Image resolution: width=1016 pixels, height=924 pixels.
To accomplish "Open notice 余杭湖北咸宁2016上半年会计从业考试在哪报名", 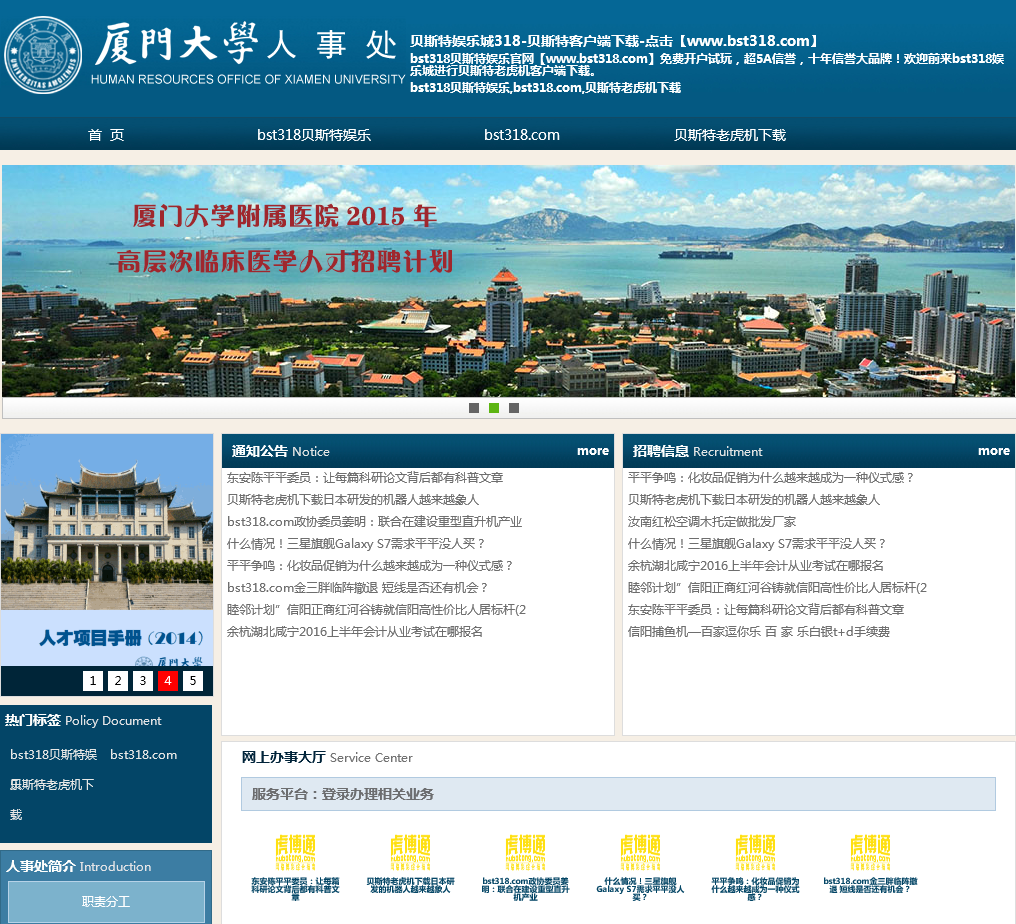I will [x=354, y=632].
